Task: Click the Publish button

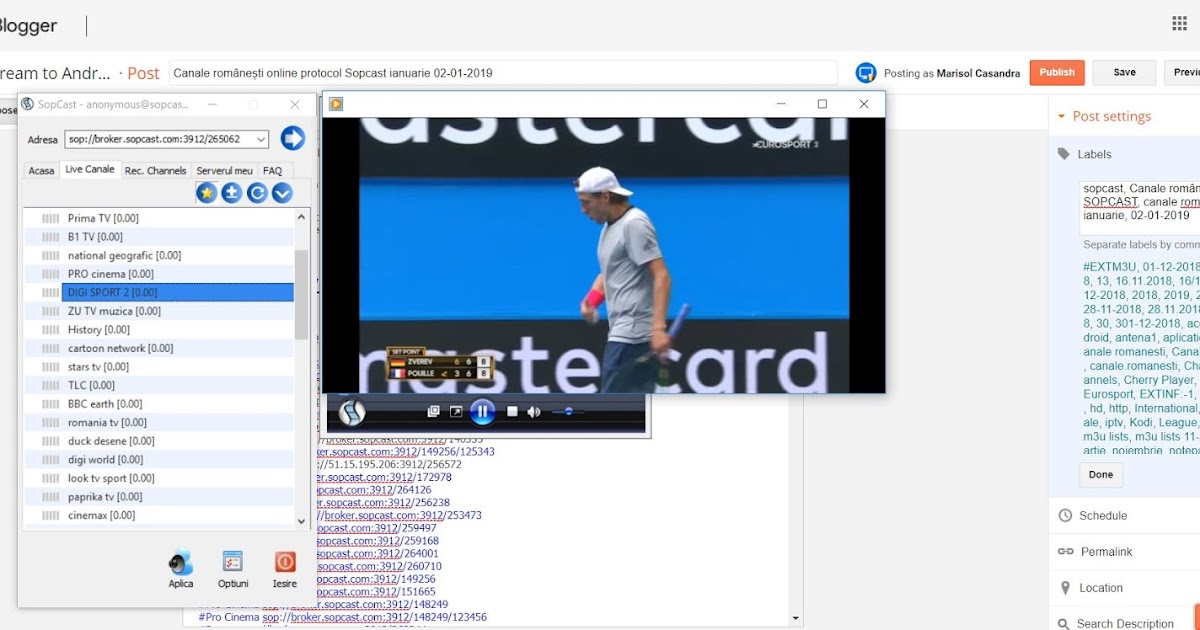Action: click(x=1057, y=72)
